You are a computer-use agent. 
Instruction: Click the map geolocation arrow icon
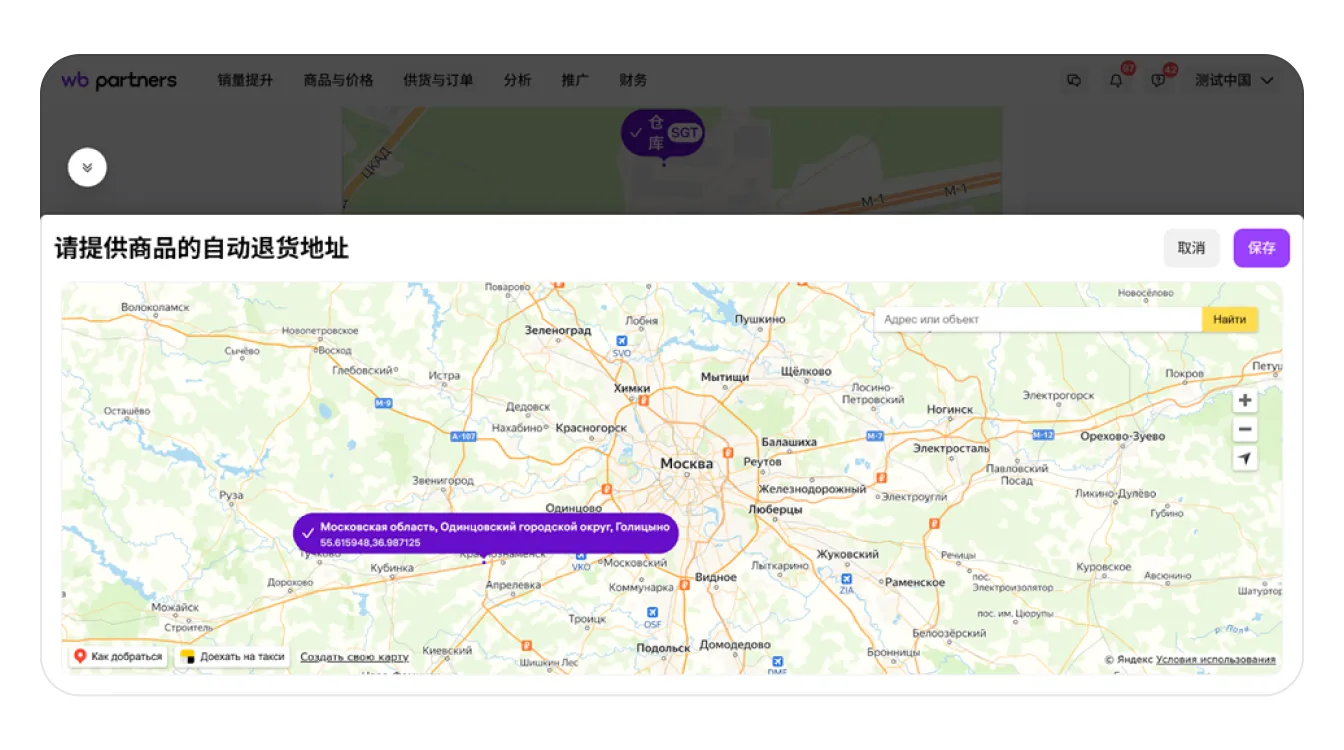1244,459
